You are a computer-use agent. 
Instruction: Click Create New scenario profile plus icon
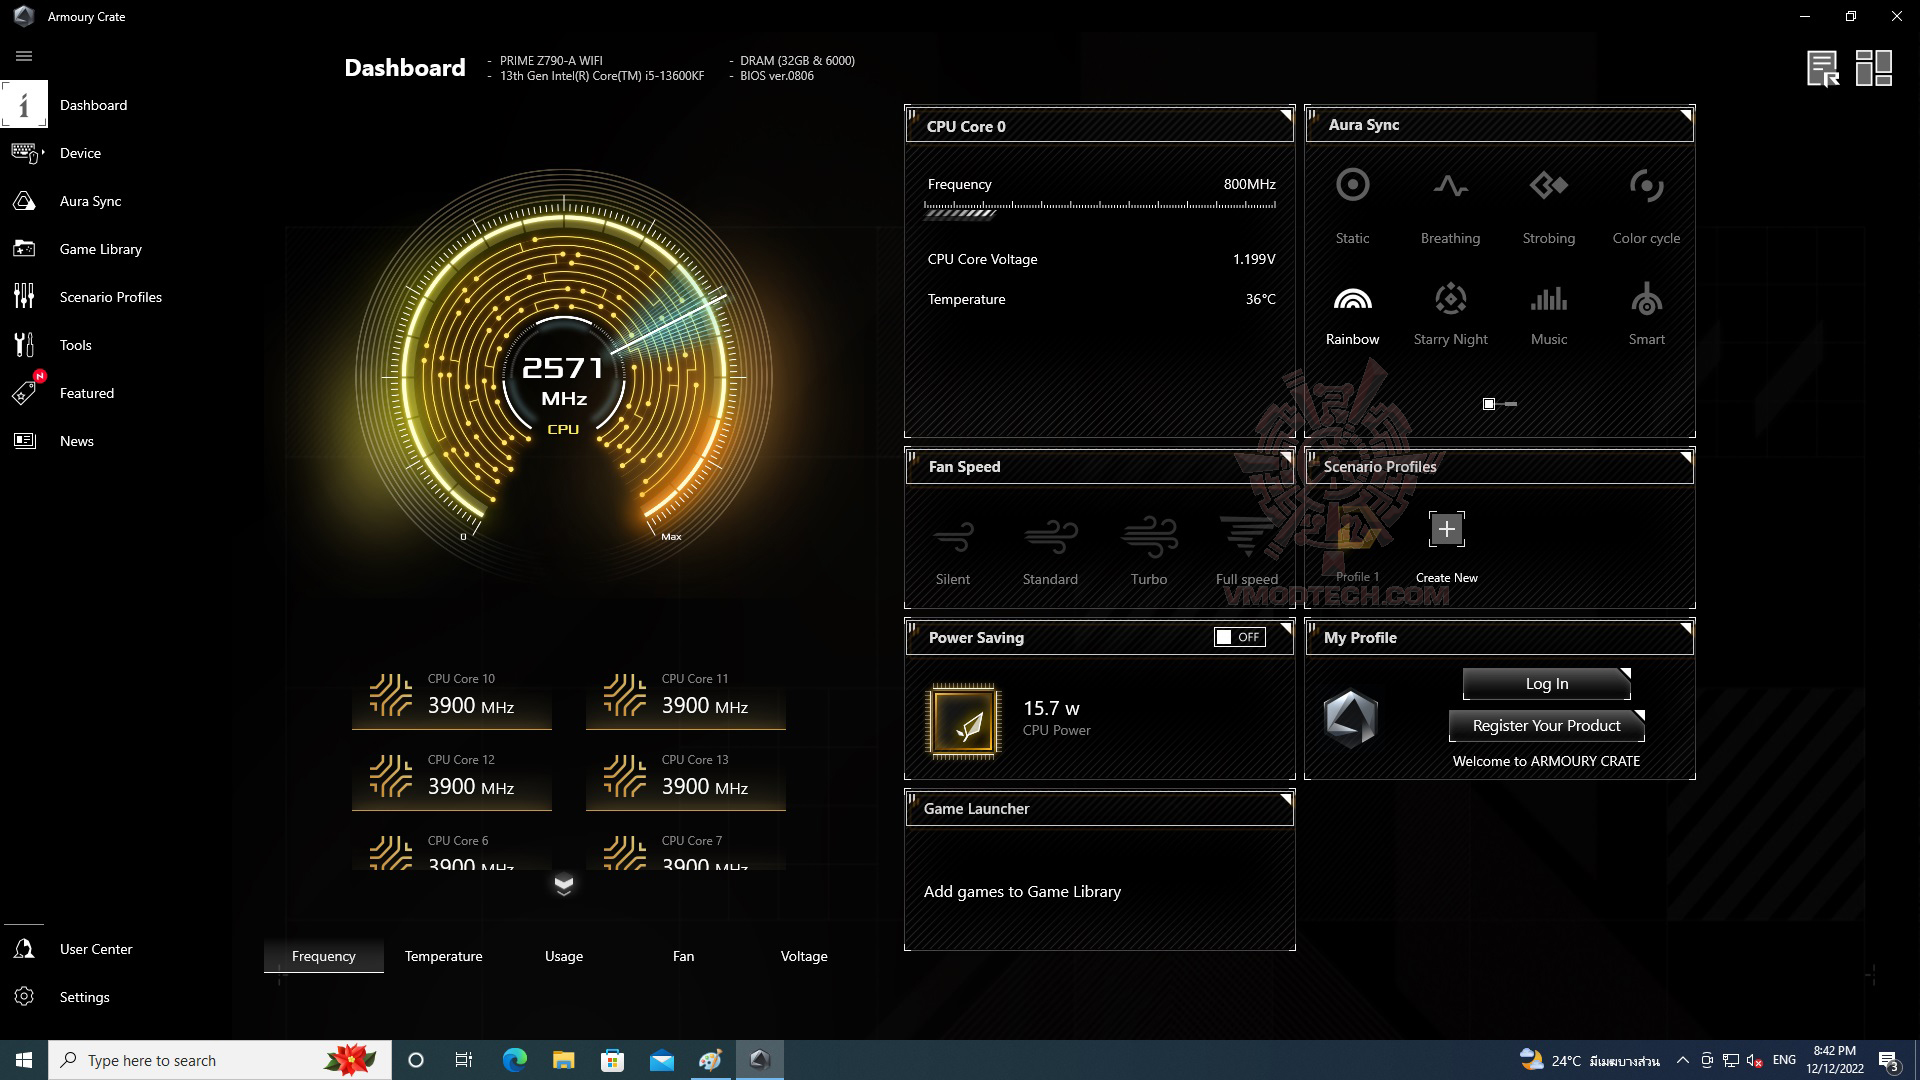(1446, 530)
